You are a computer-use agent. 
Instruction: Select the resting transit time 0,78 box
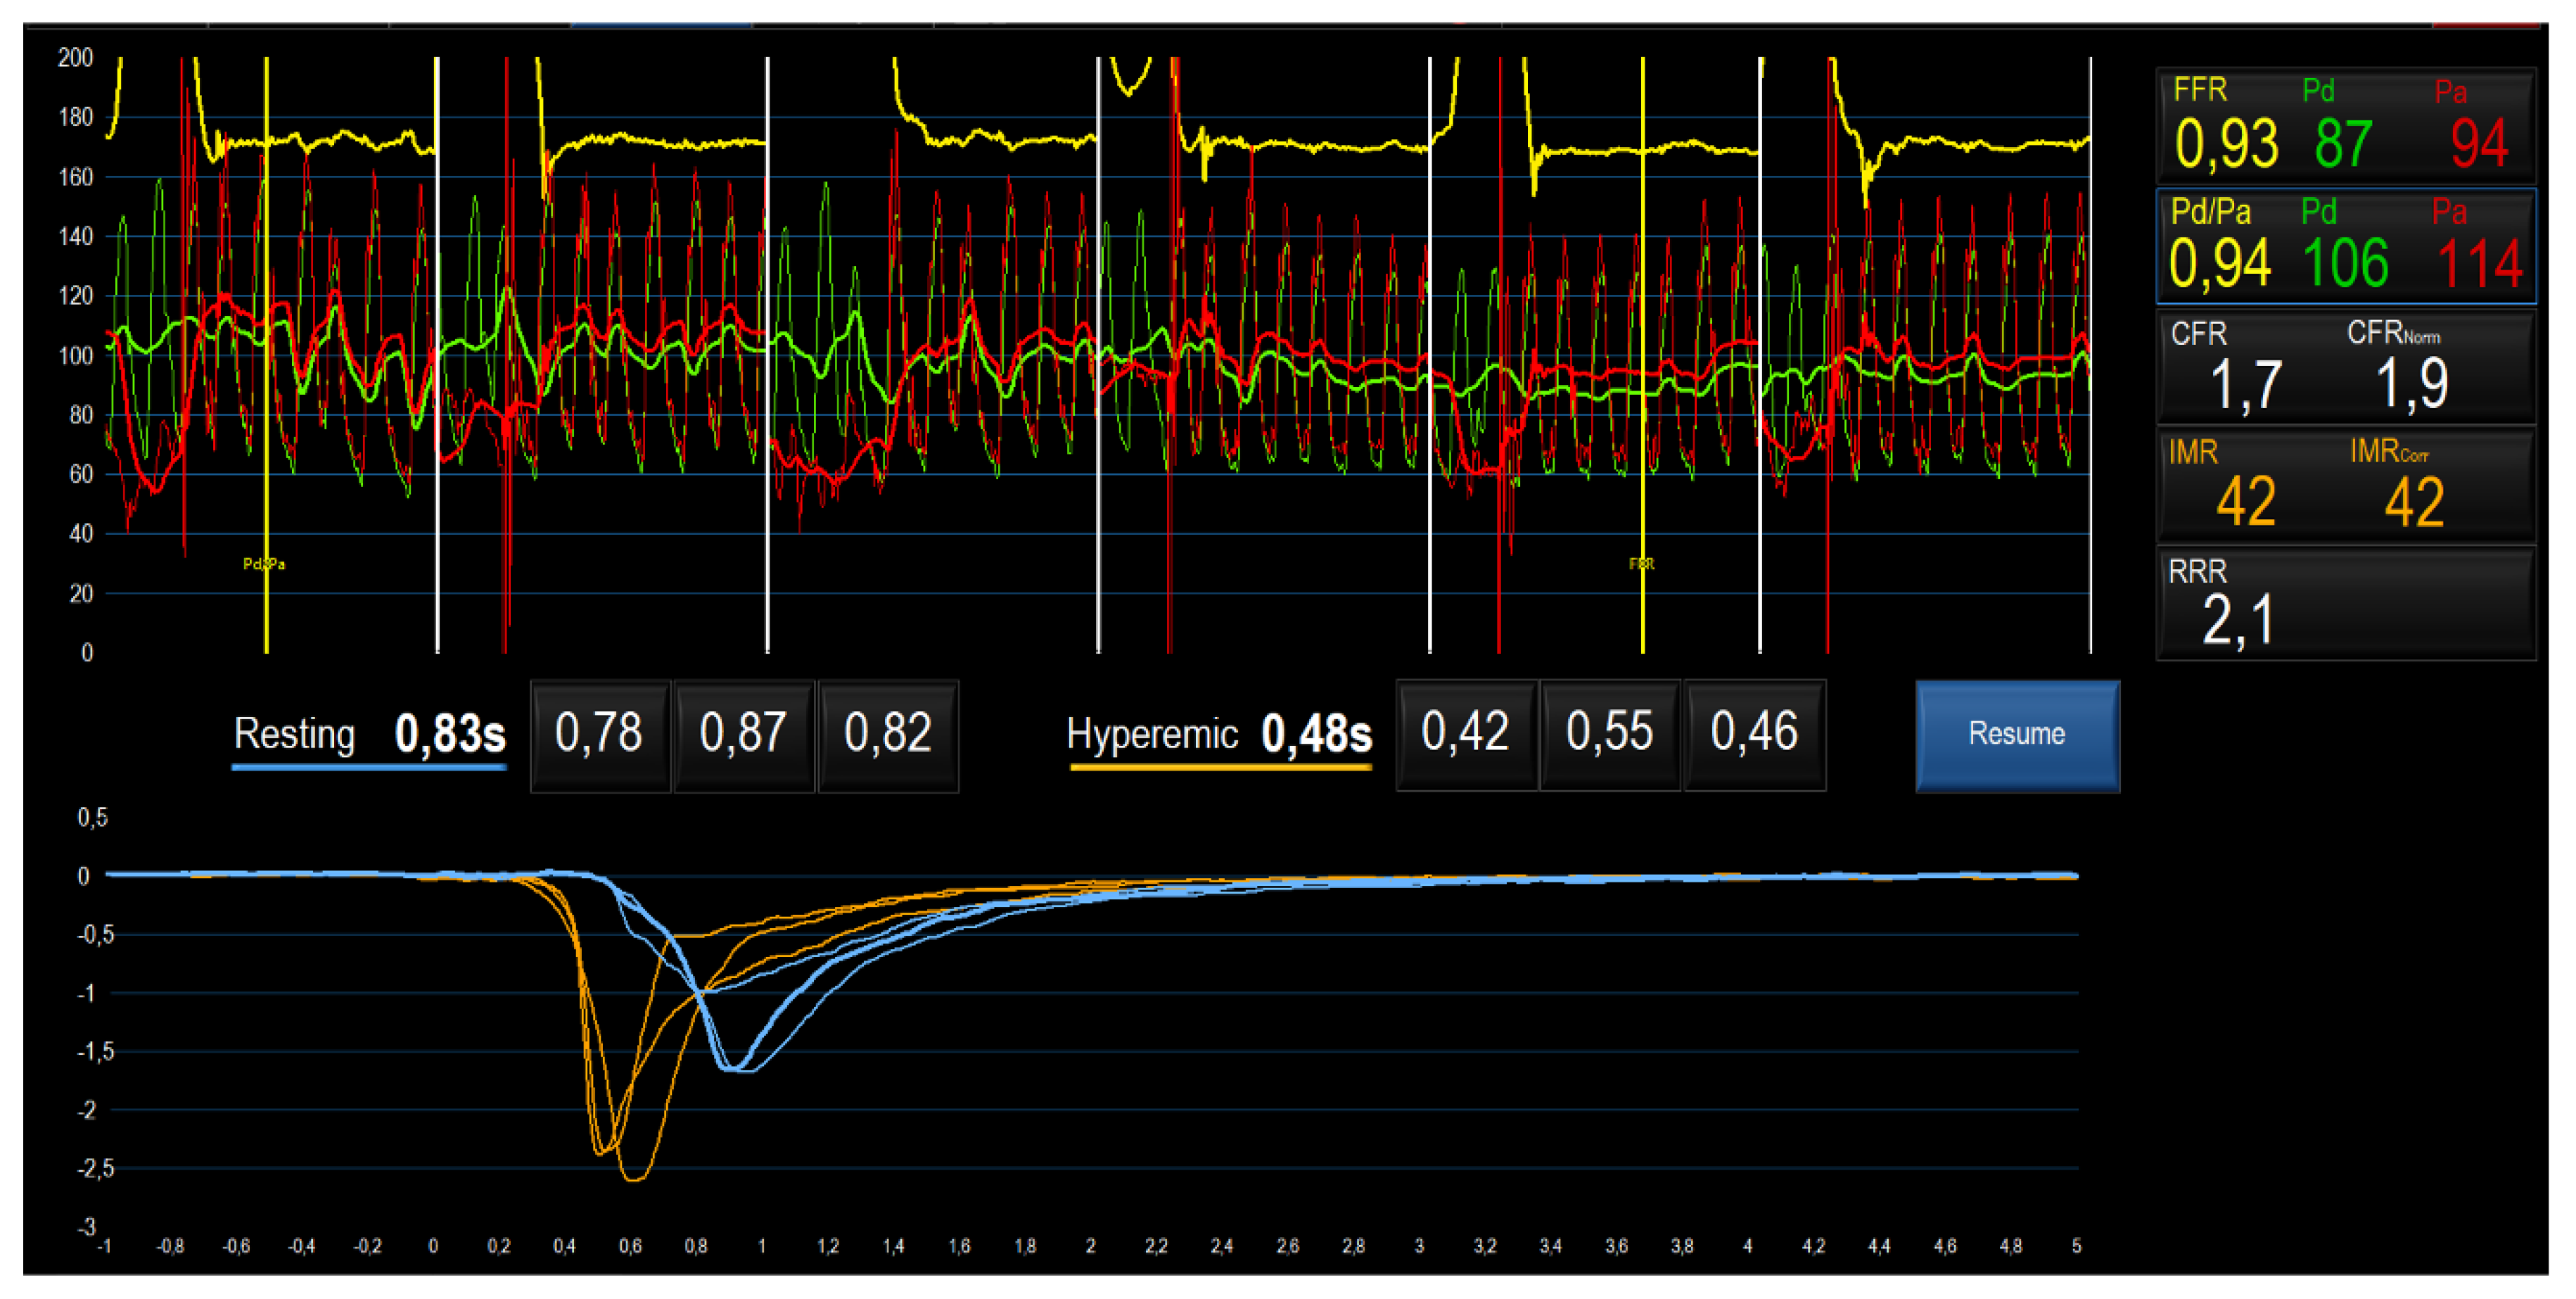coord(599,735)
